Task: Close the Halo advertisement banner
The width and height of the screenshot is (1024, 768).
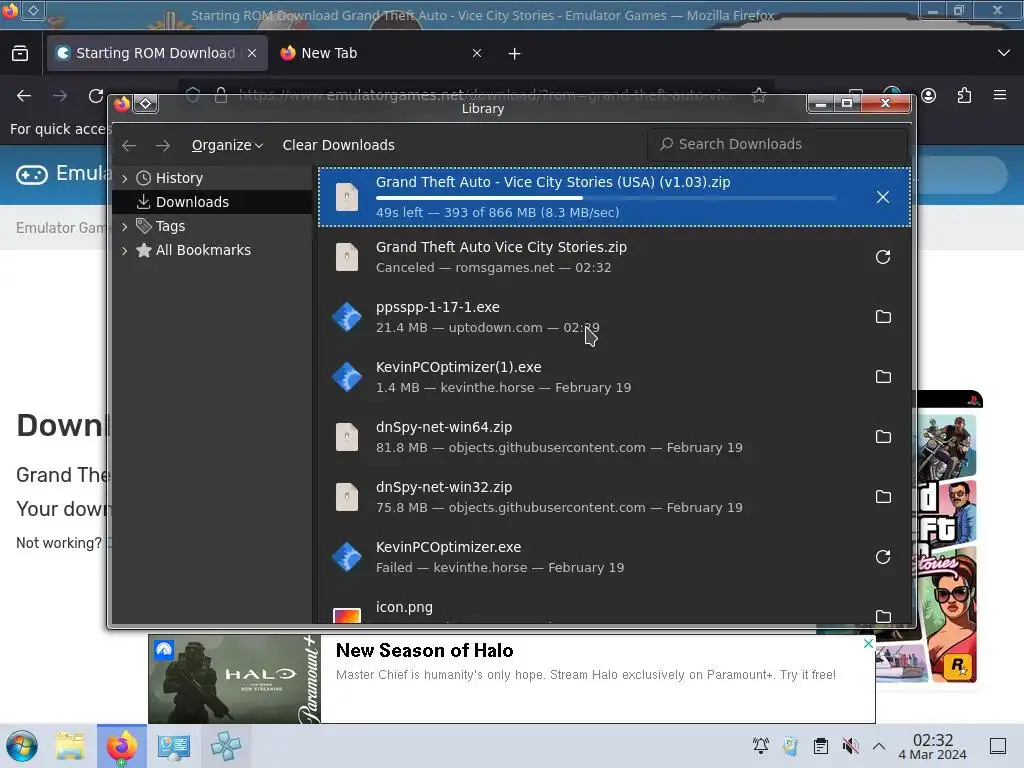Action: [x=868, y=643]
